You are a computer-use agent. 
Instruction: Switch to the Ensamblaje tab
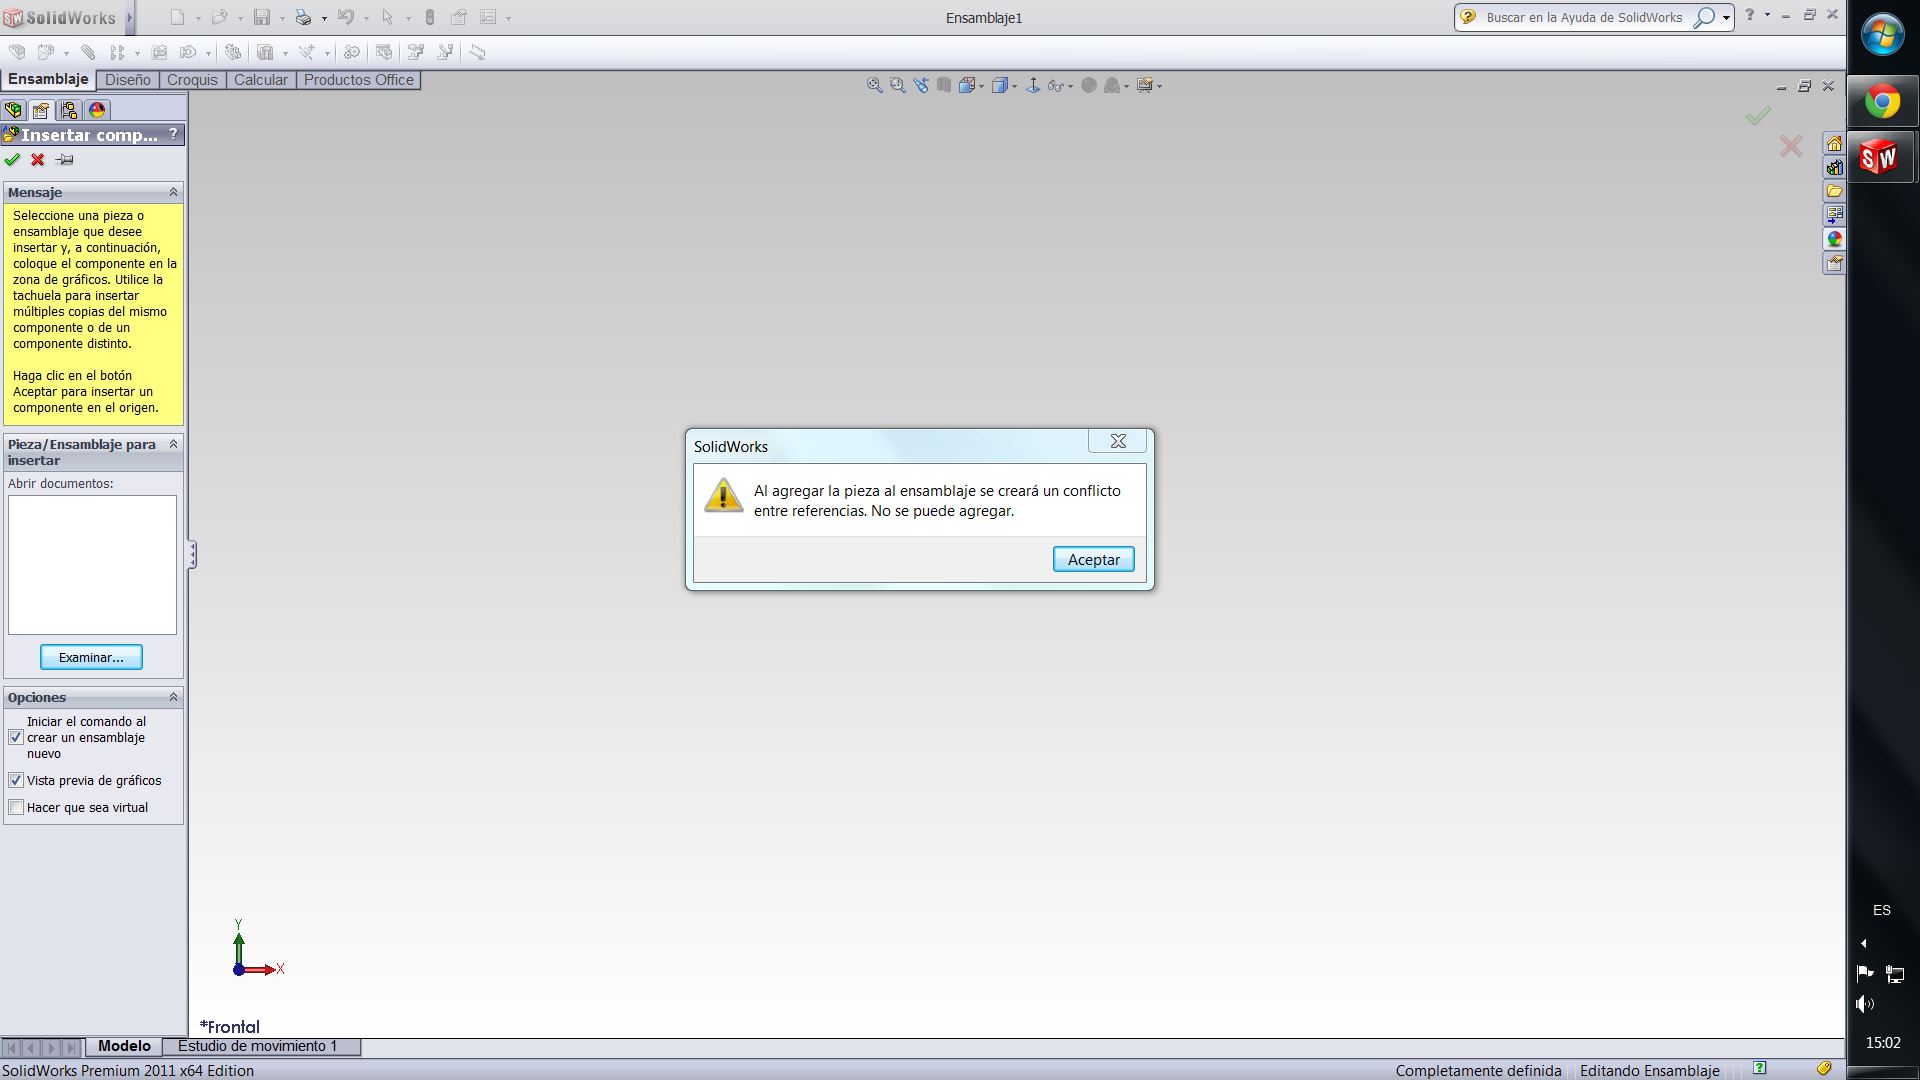coord(48,79)
